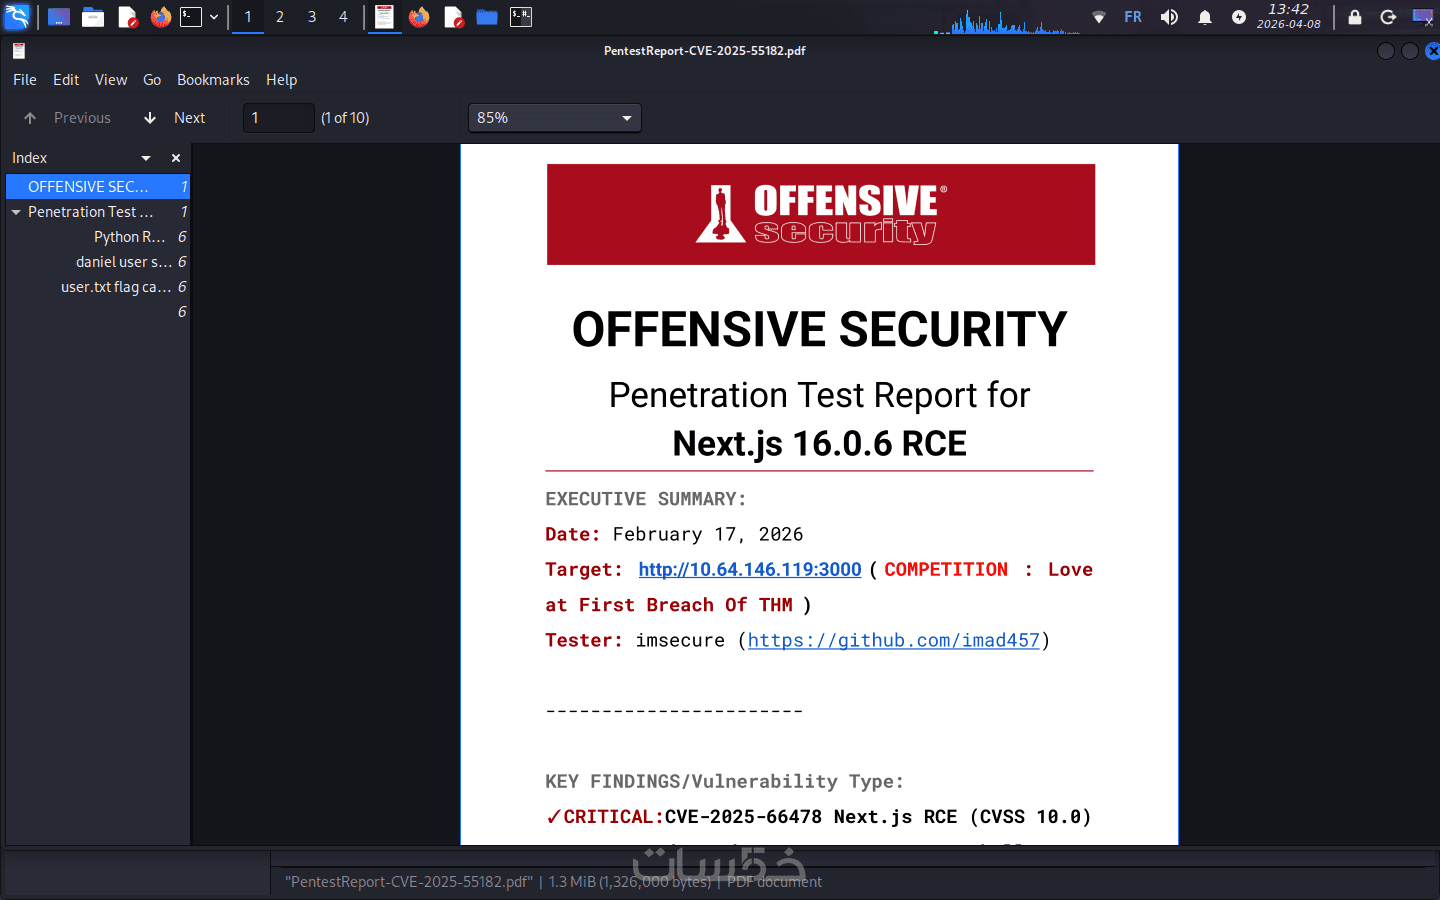This screenshot has height=900, width=1440.
Task: Select the Python R… index entry
Action: [x=98, y=237]
